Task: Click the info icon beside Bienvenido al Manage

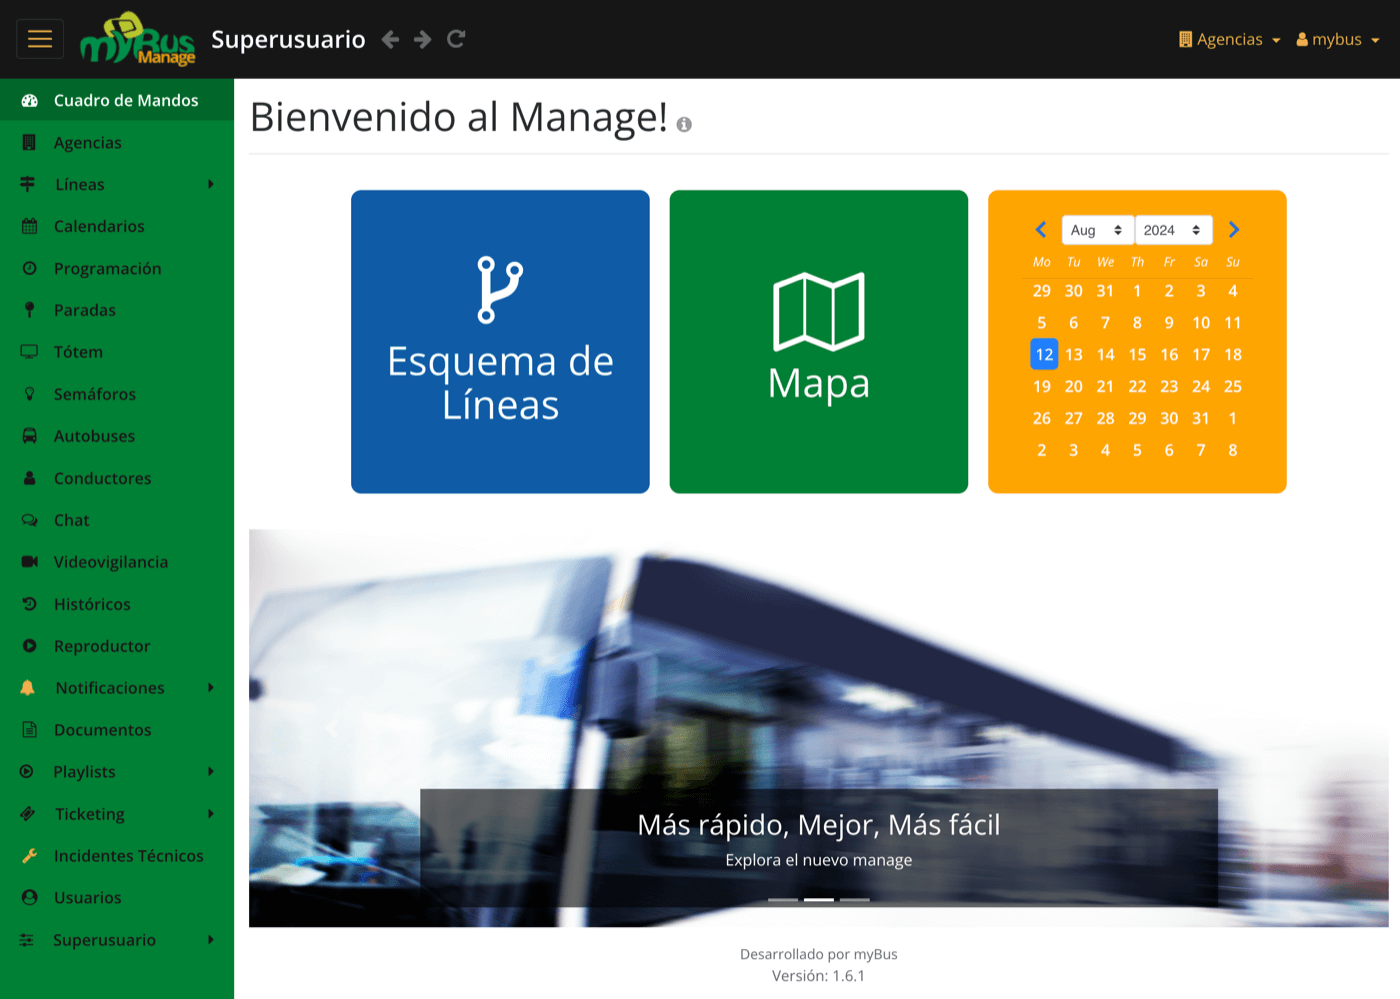Action: pos(685,125)
